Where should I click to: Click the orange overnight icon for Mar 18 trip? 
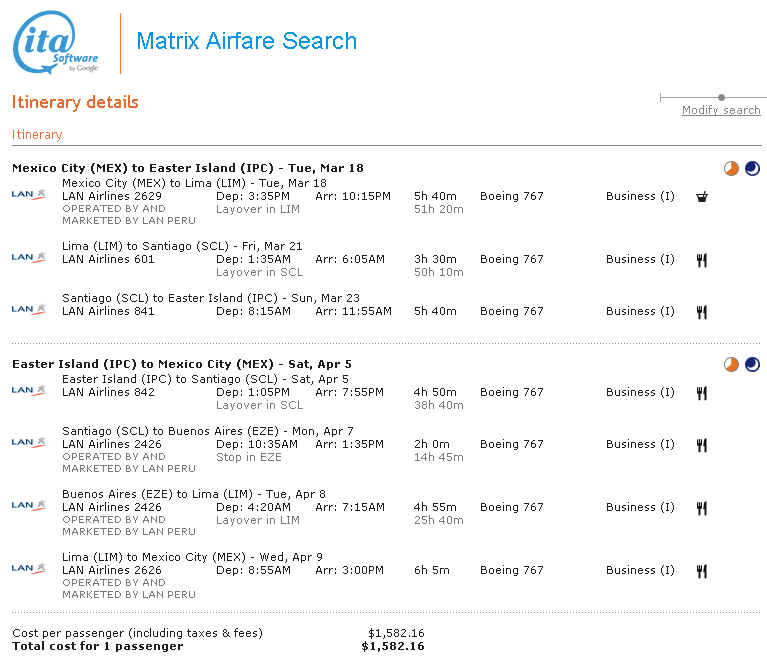(731, 168)
